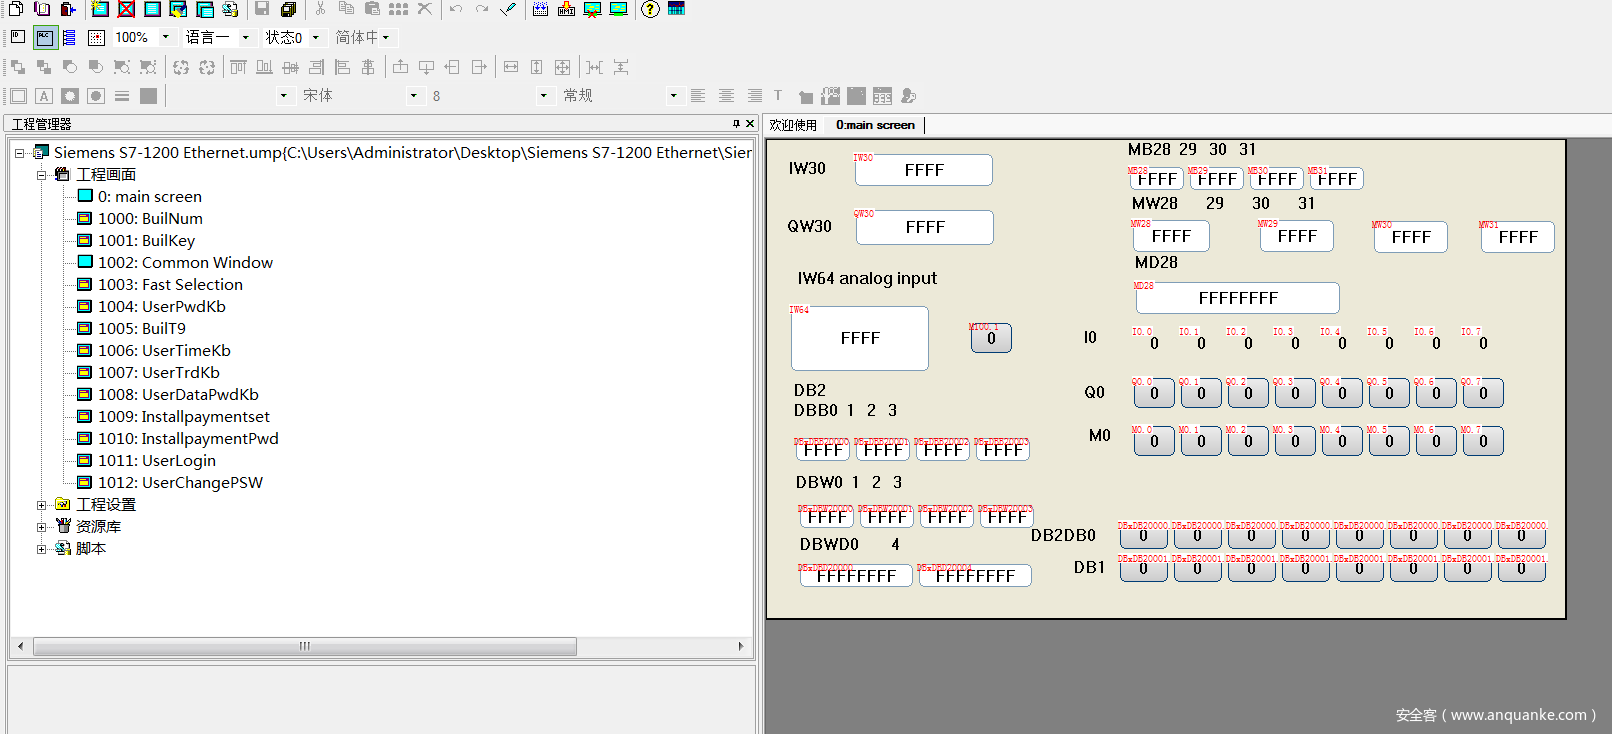Toggle the M100.1 bit button
The width and height of the screenshot is (1612, 734).
[991, 338]
